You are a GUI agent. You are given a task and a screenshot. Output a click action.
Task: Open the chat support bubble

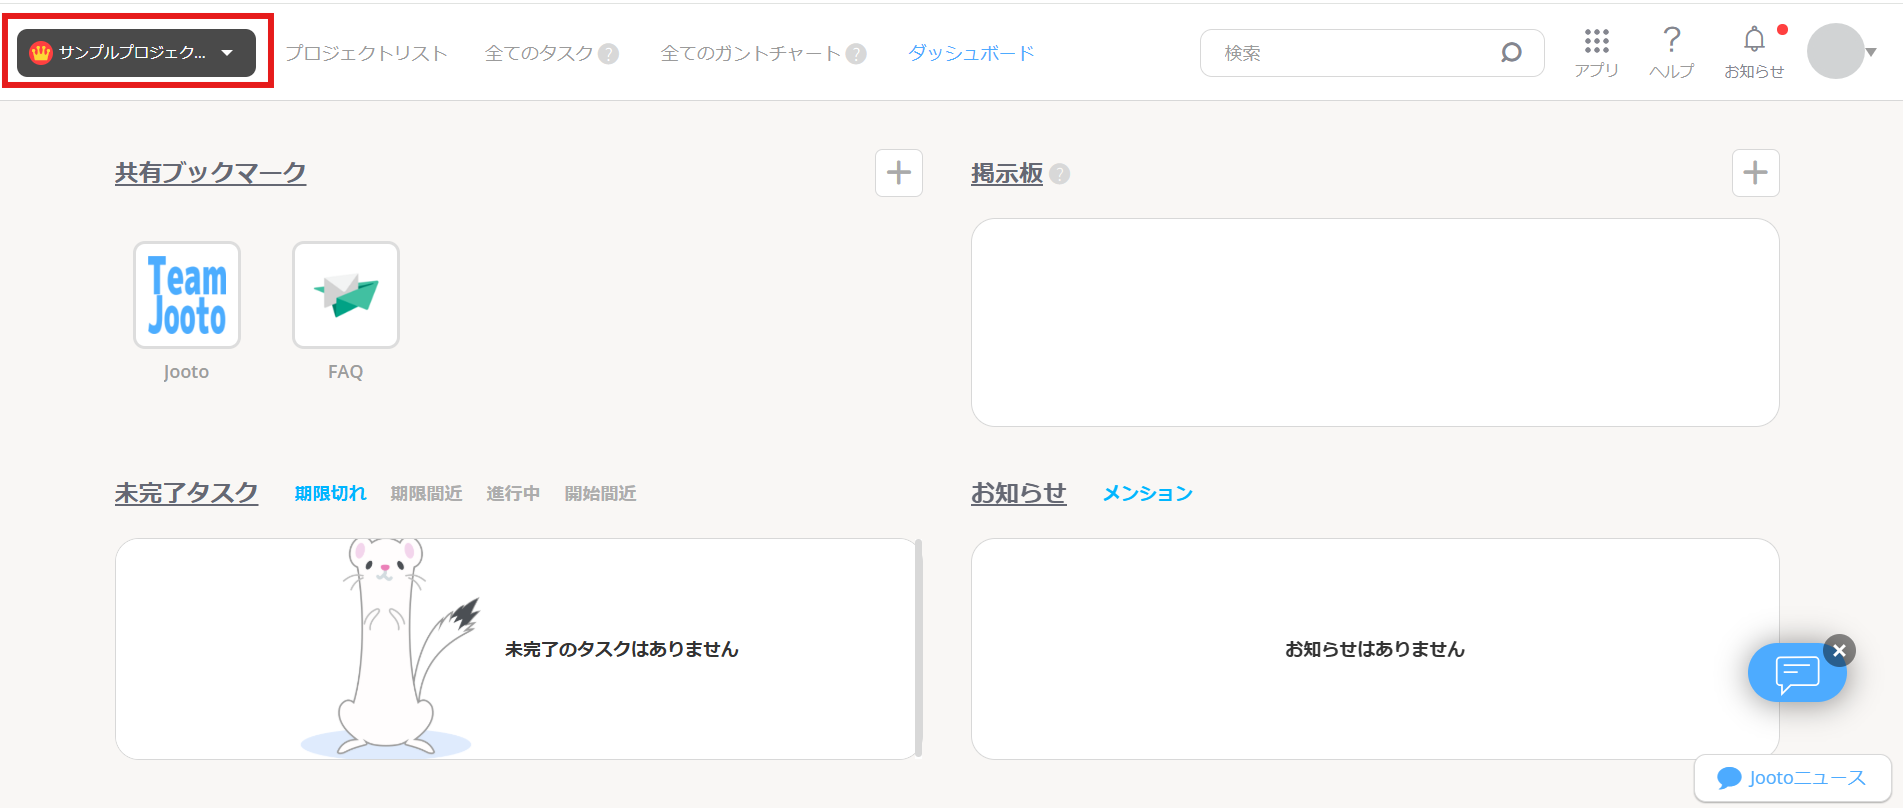point(1797,673)
